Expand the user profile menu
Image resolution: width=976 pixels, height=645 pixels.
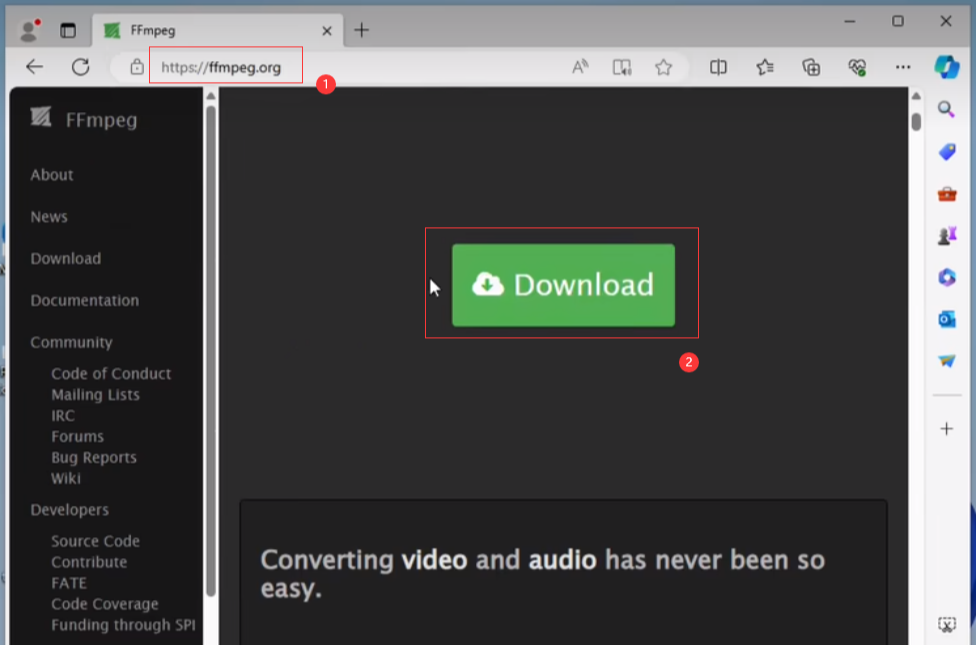pyautogui.click(x=30, y=30)
